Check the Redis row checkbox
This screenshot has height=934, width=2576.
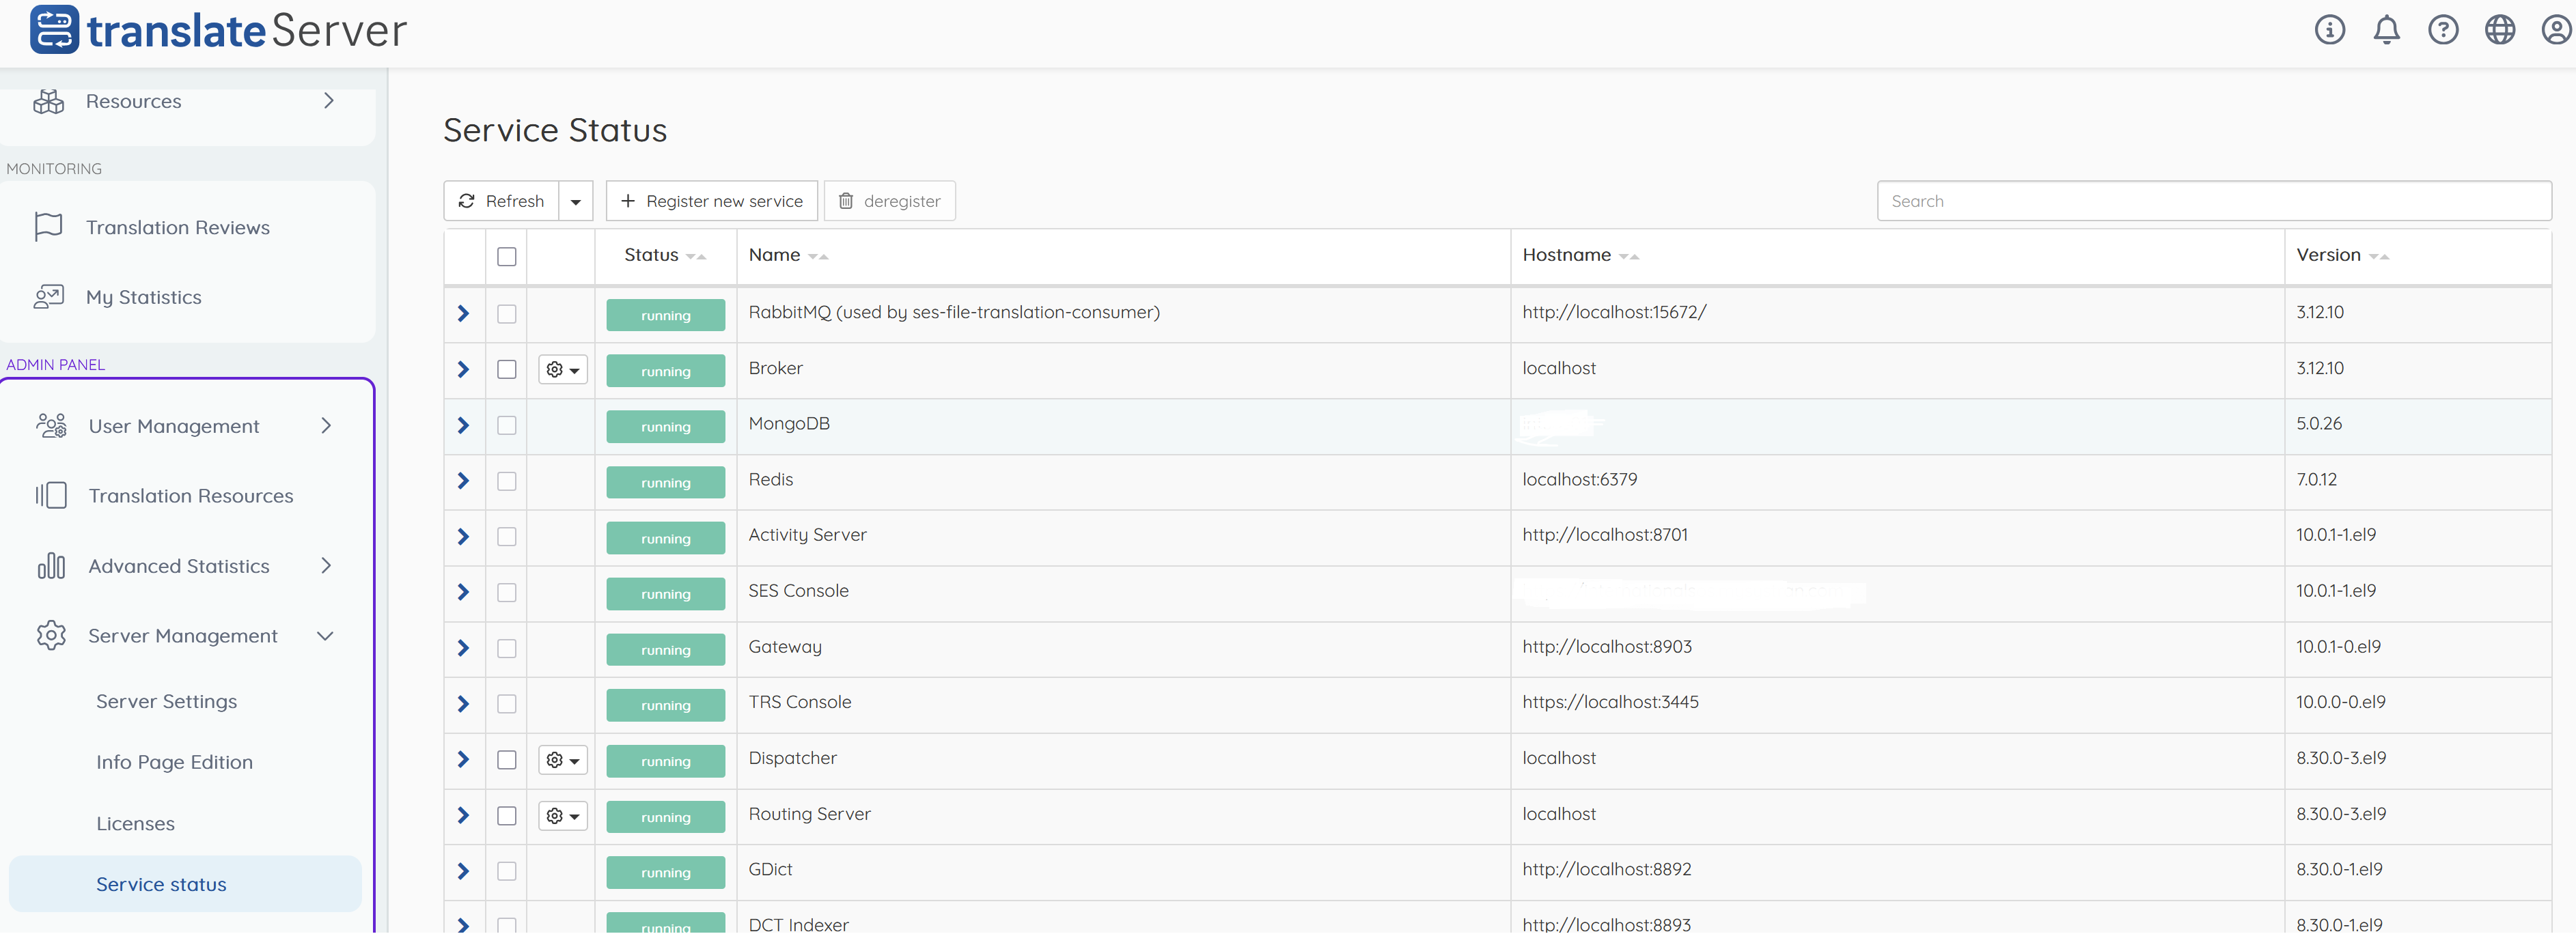coord(507,481)
